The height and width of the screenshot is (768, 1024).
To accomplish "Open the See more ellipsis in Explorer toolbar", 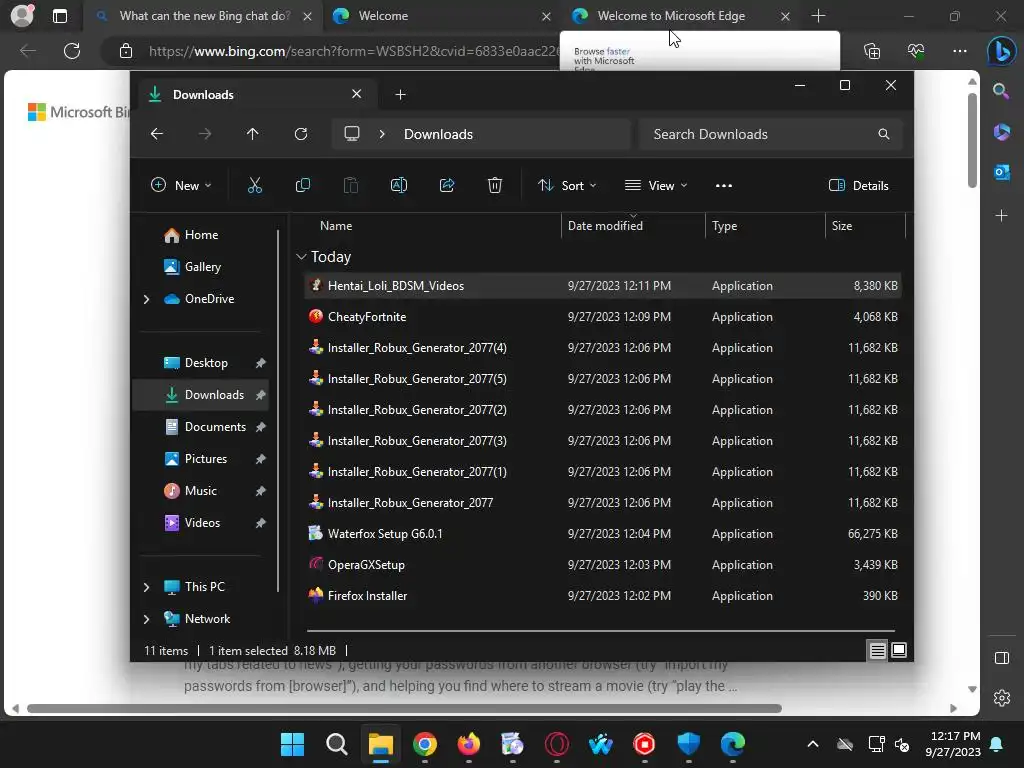I will 724,185.
